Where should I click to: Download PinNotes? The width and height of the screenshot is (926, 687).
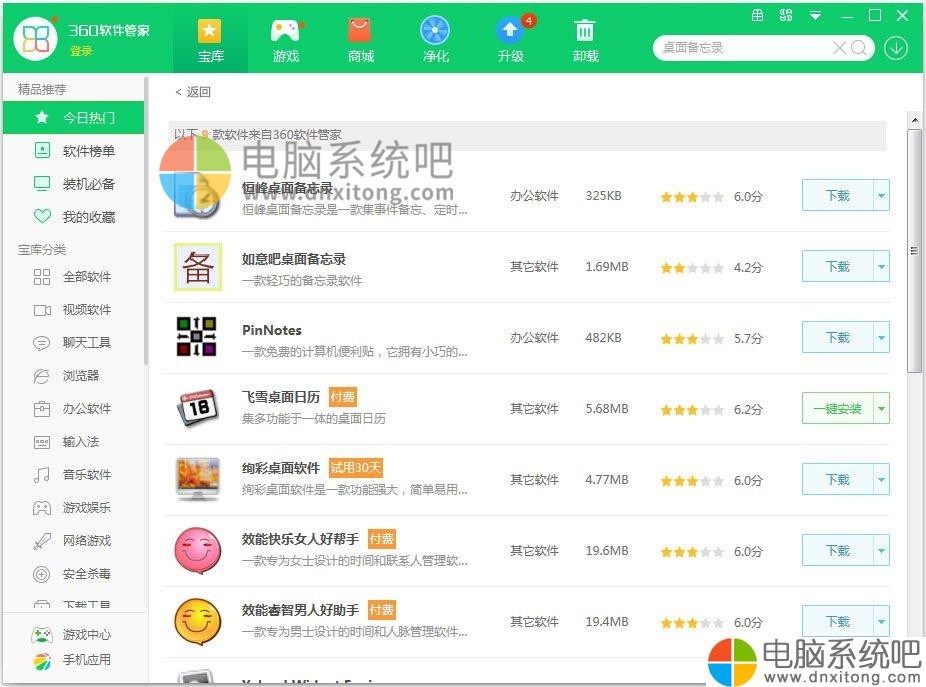(837, 337)
